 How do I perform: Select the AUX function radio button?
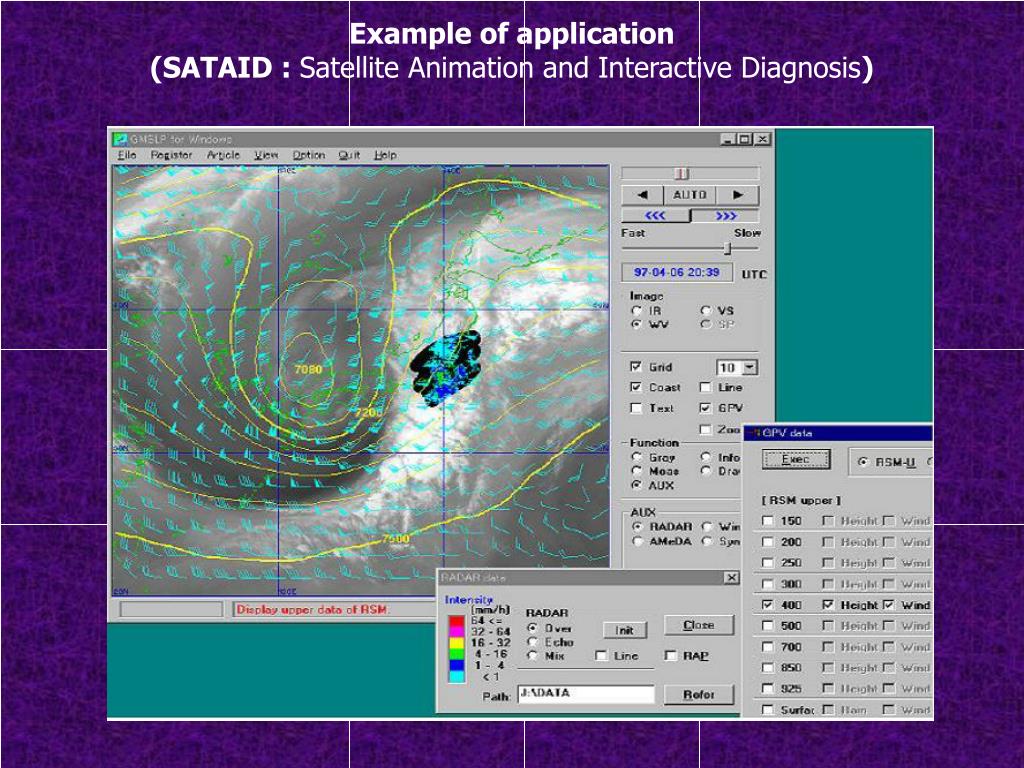pos(637,485)
